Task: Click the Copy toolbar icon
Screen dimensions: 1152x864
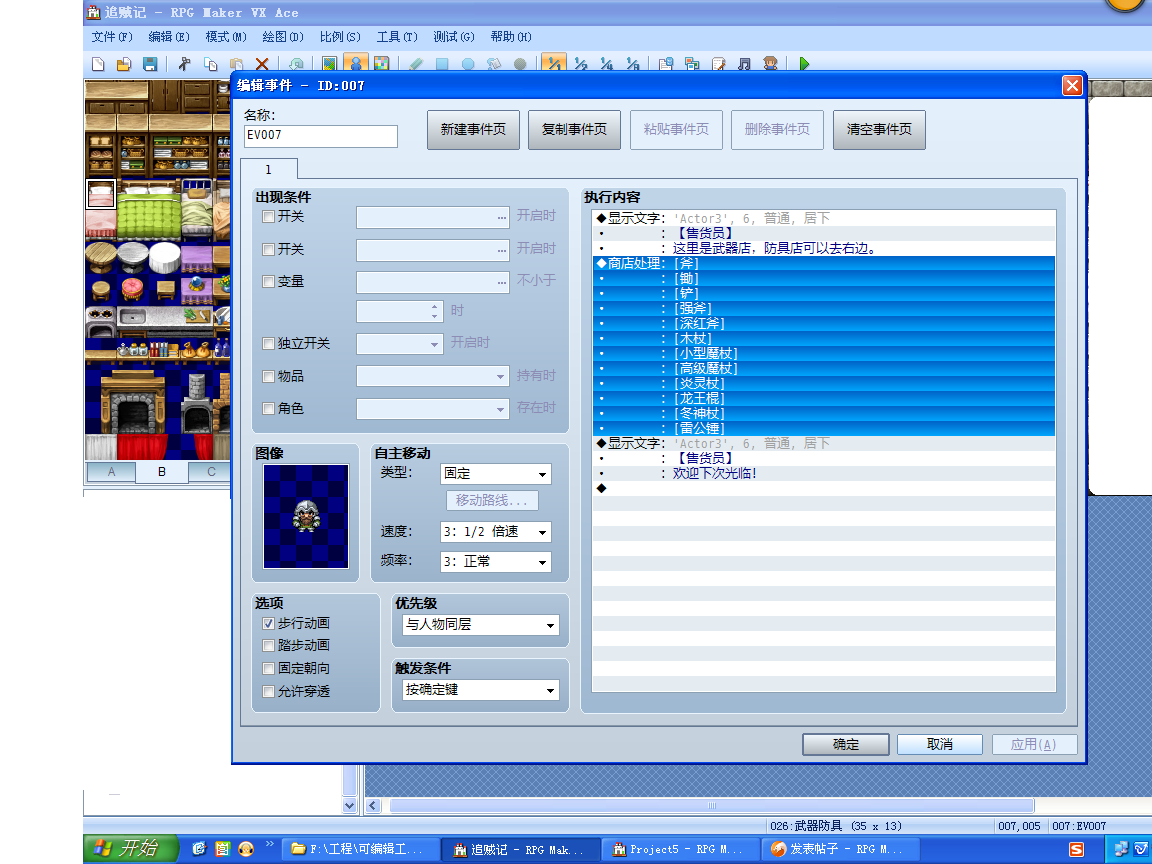Action: (210, 64)
